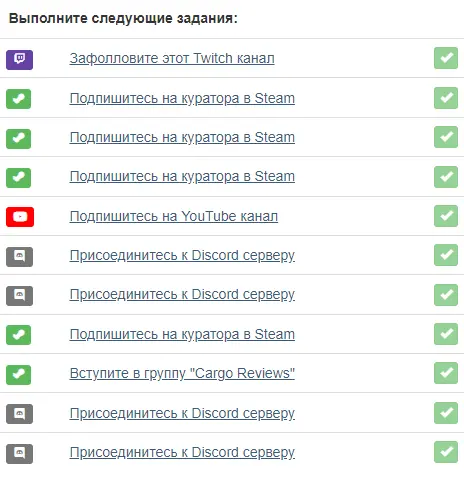464x478 pixels.
Task: Click the checkmark box for the YouTube channel task
Action: click(x=446, y=216)
